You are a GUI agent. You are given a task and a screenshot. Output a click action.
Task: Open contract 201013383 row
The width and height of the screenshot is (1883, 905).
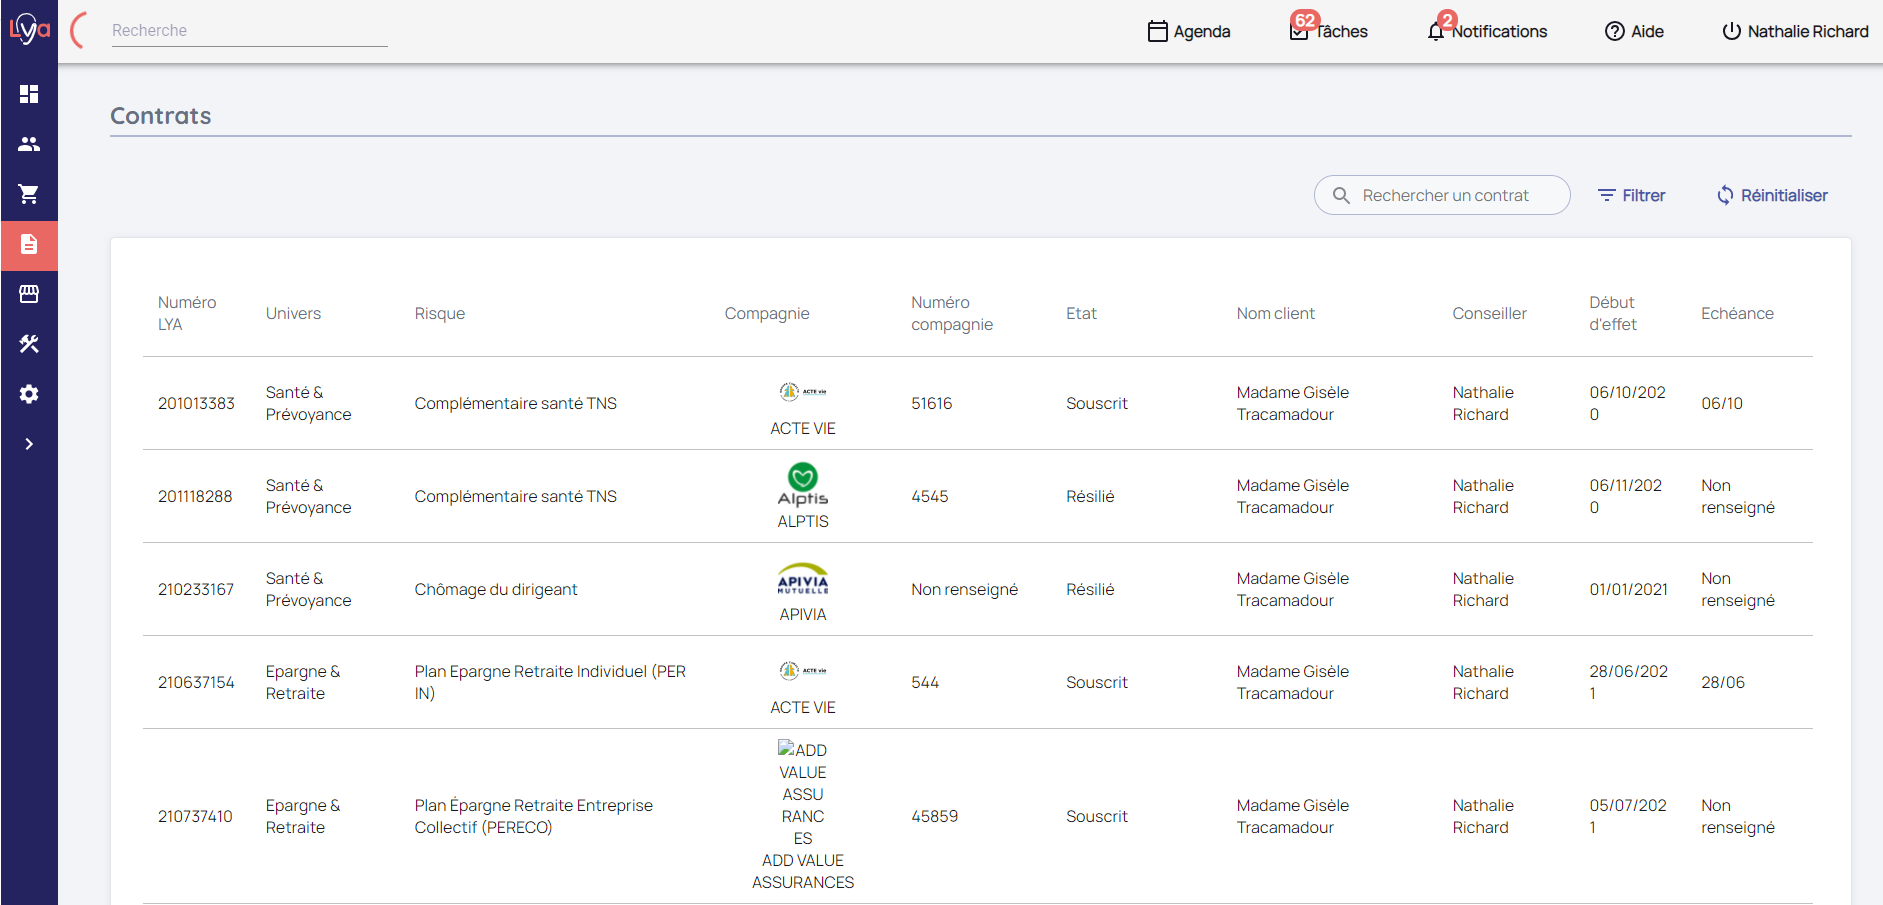click(196, 404)
